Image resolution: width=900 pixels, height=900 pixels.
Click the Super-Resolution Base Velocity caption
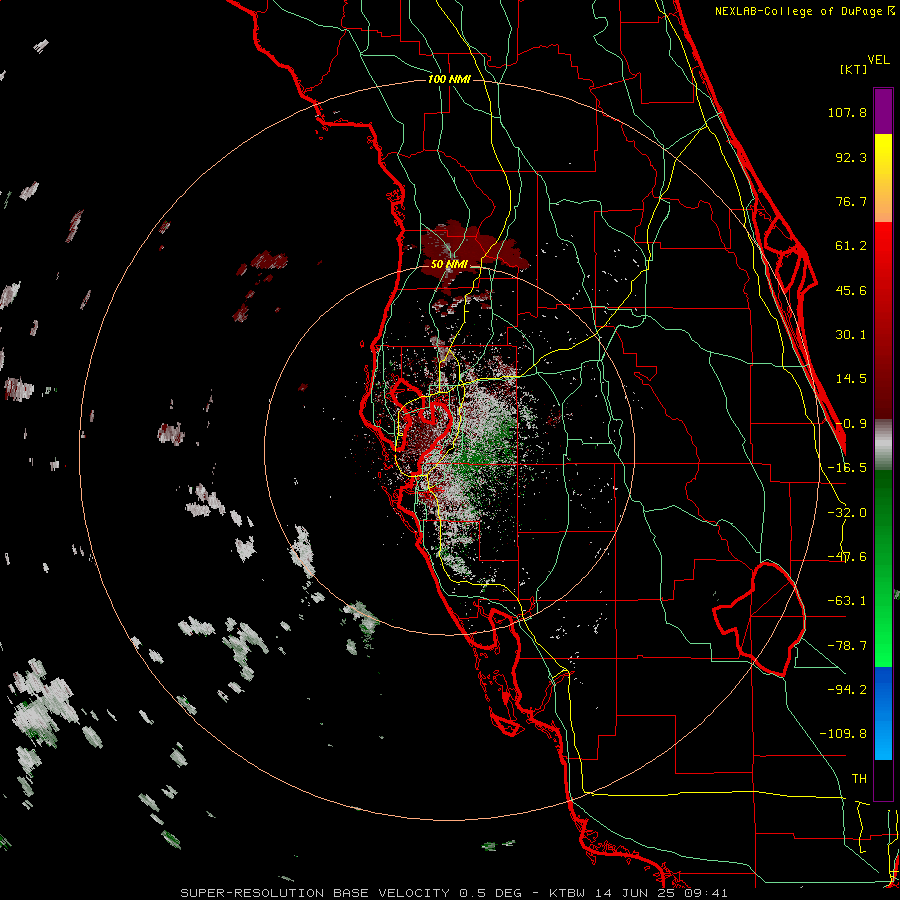click(454, 893)
